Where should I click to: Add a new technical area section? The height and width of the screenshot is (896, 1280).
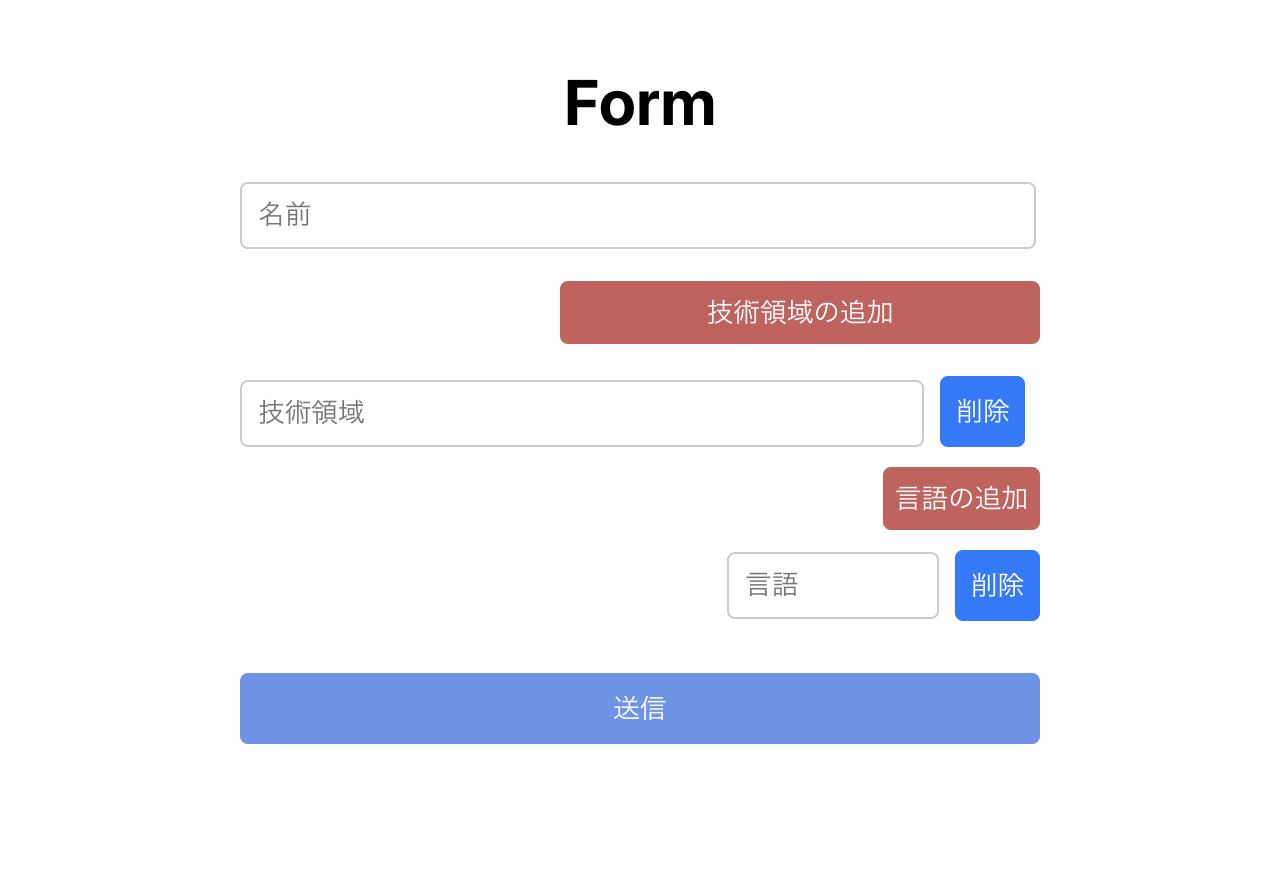point(800,312)
